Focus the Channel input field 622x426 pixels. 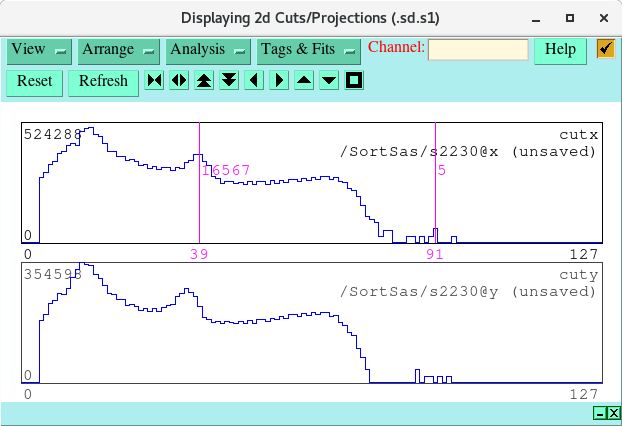click(x=478, y=50)
